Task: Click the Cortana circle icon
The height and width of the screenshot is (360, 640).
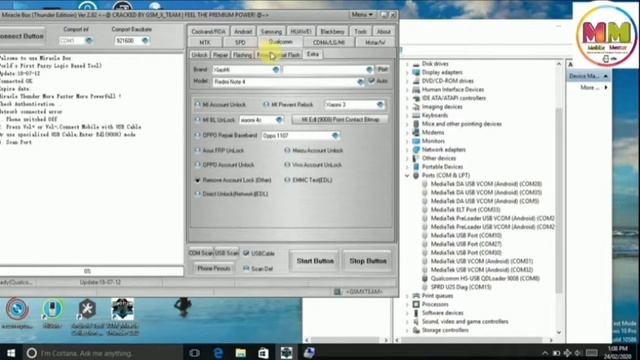Action: (31, 353)
